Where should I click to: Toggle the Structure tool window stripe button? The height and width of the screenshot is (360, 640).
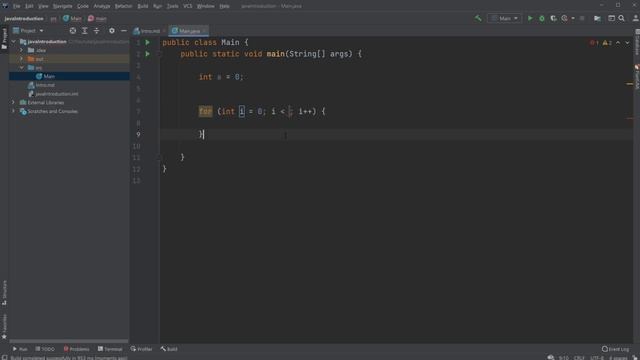(x=4, y=292)
